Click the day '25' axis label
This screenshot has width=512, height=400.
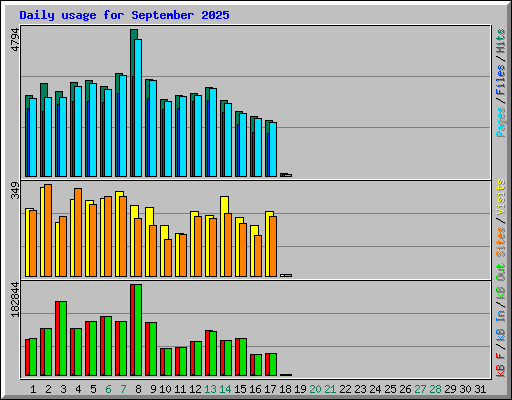coord(390,389)
